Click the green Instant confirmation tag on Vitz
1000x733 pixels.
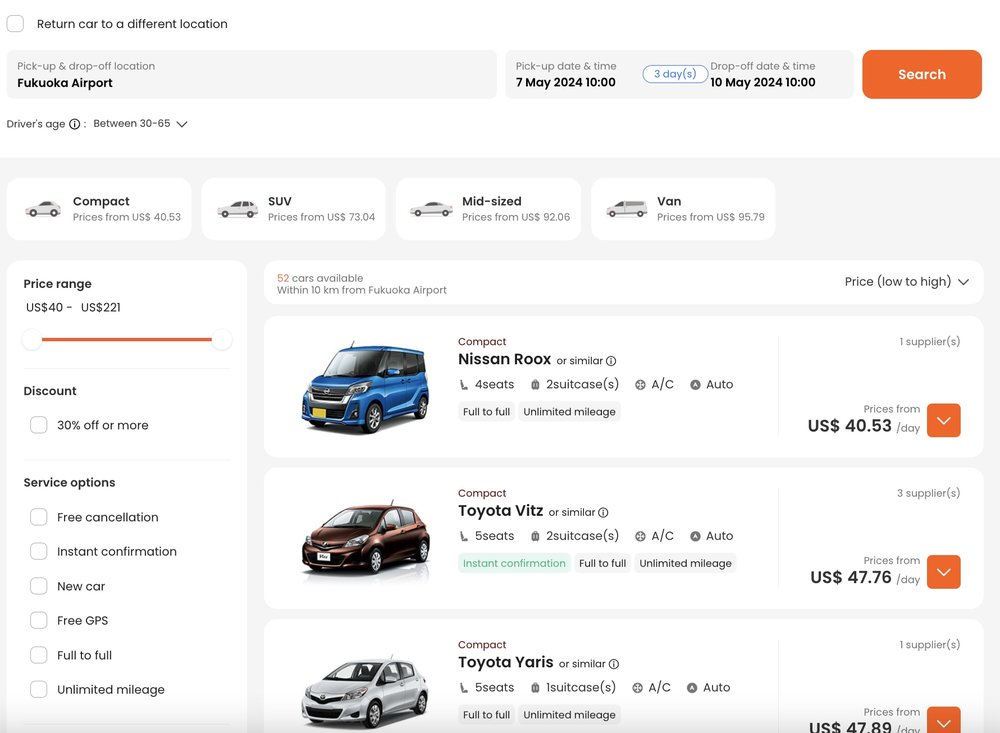tap(514, 563)
